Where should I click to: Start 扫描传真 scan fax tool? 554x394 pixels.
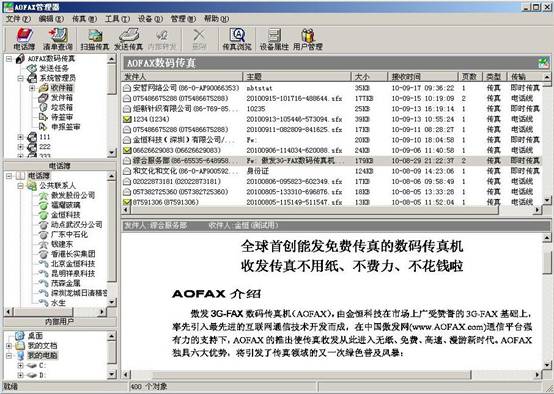coord(95,39)
